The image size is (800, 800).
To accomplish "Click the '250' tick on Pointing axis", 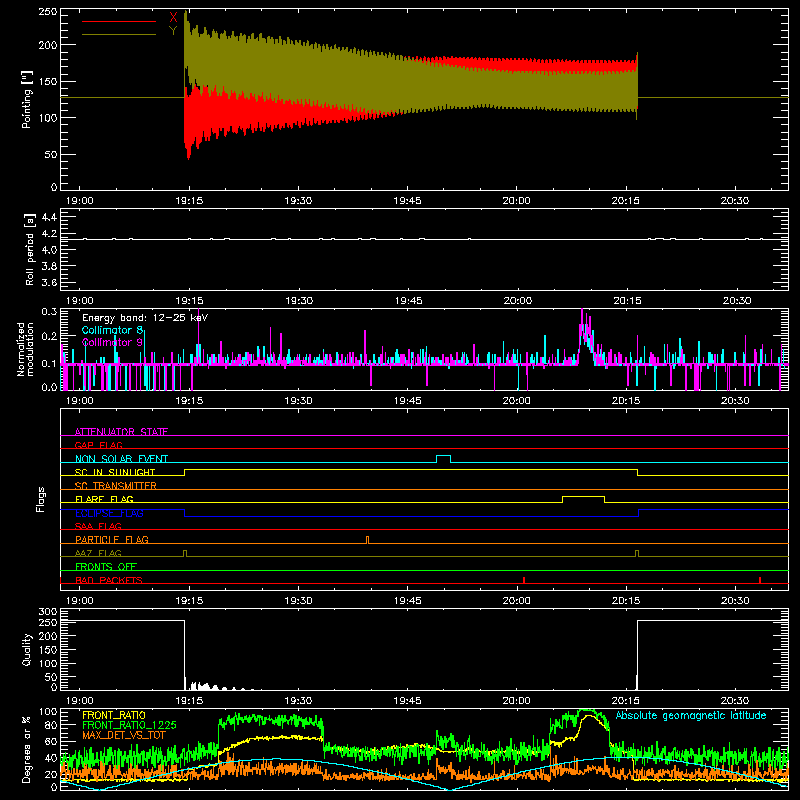I will point(48,12).
